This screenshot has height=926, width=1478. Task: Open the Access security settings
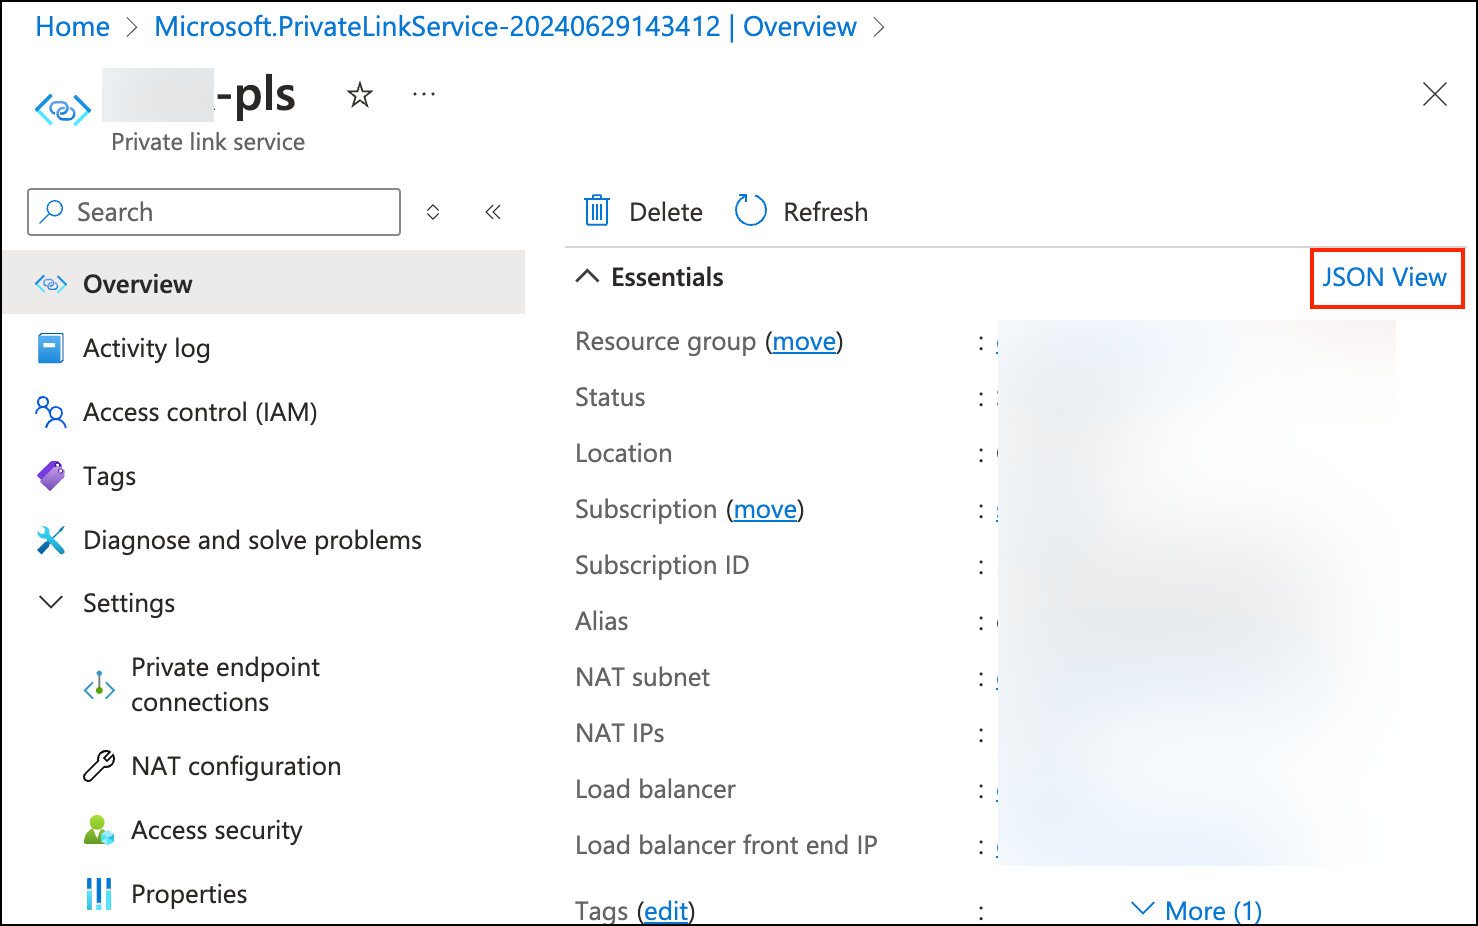pyautogui.click(x=216, y=830)
